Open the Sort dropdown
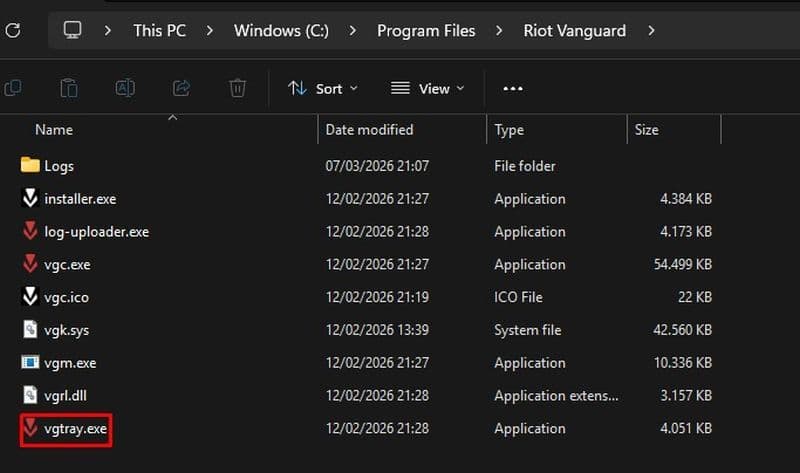The height and width of the screenshot is (473, 800). click(322, 89)
